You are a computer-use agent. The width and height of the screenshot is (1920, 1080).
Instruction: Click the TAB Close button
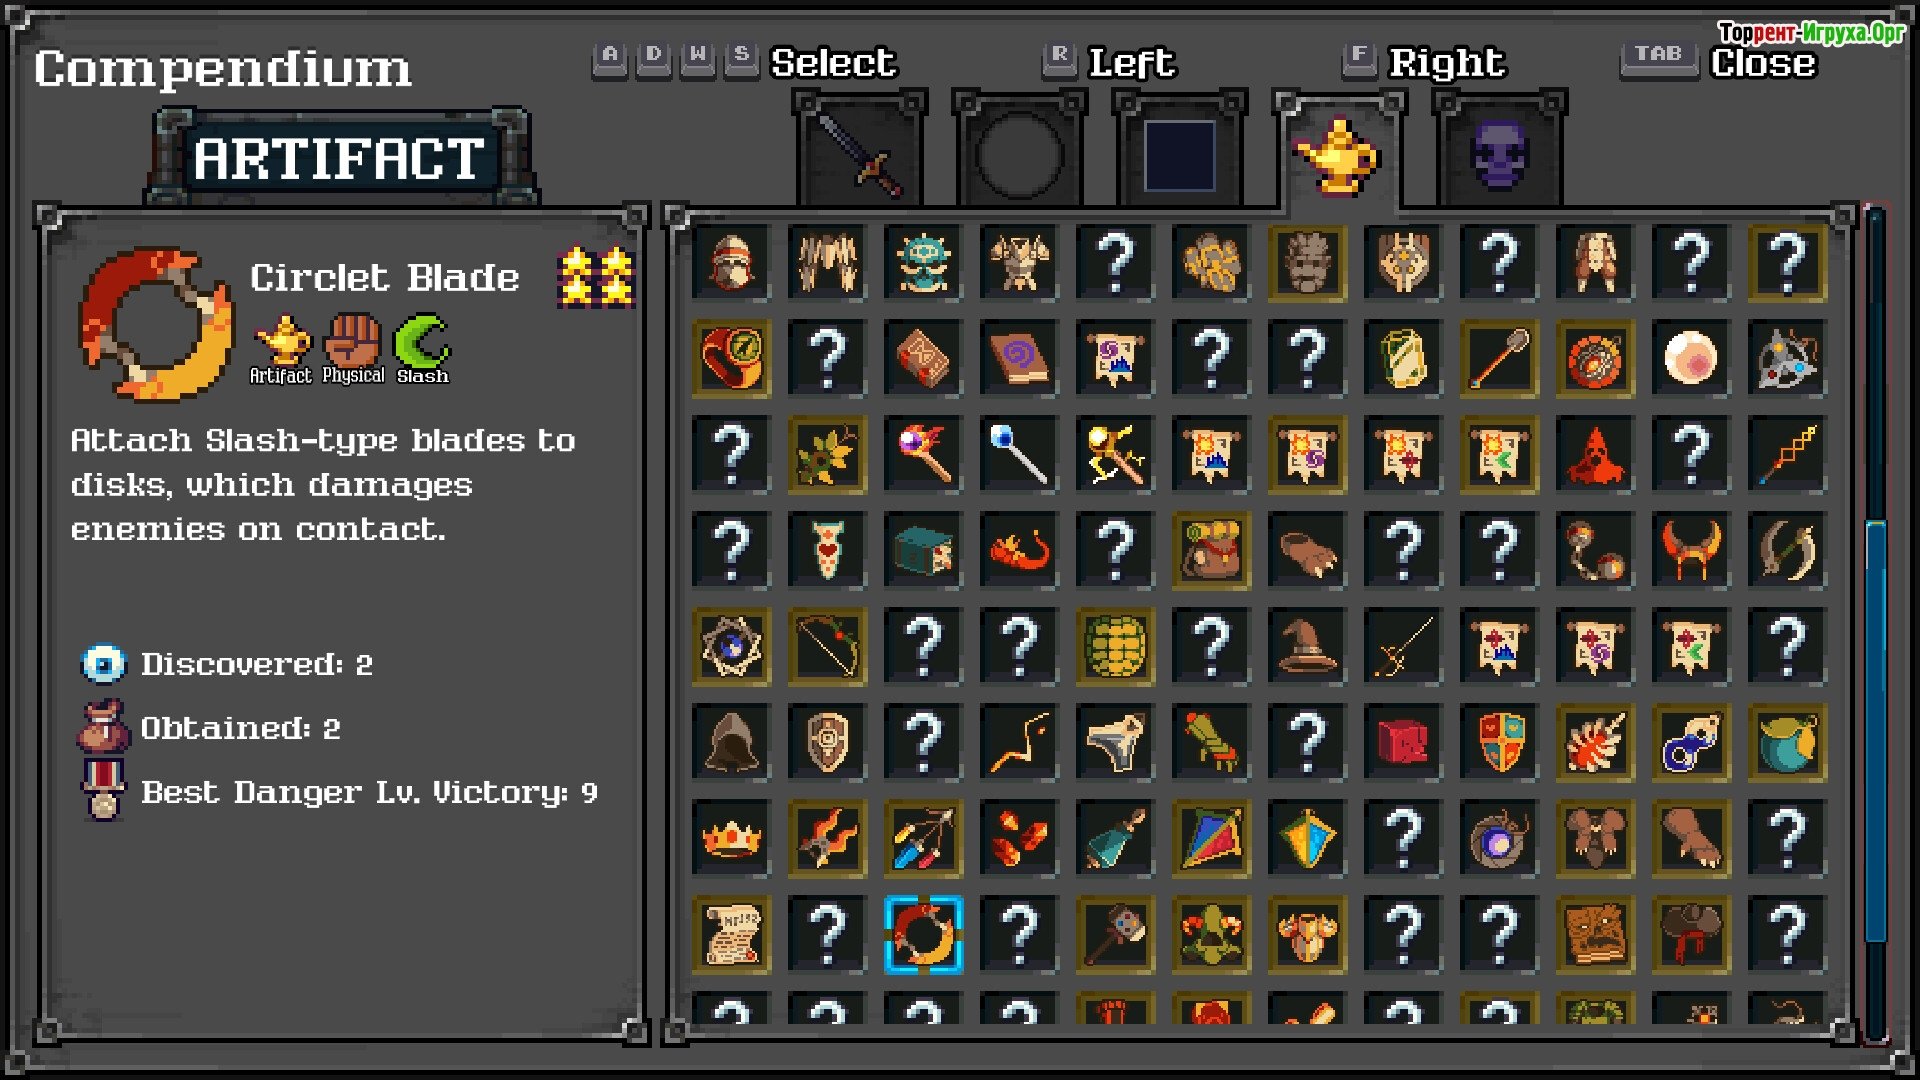1719,61
